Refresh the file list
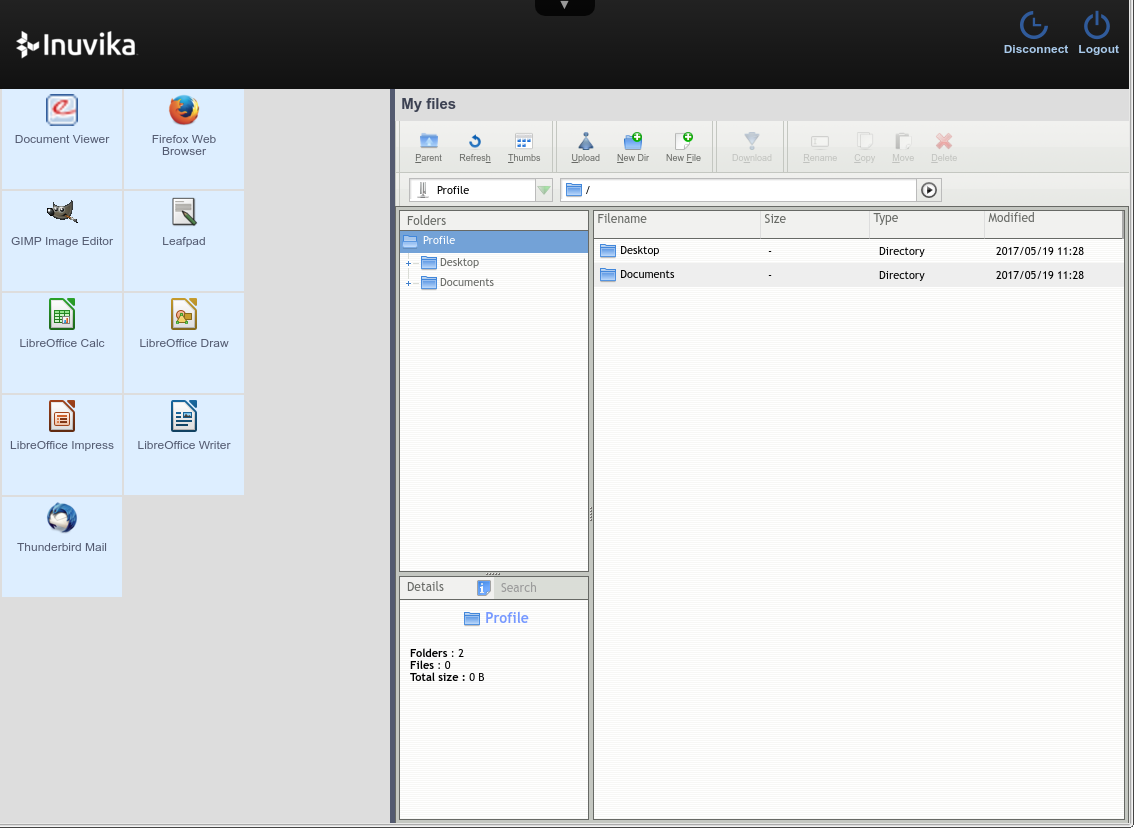 475,147
